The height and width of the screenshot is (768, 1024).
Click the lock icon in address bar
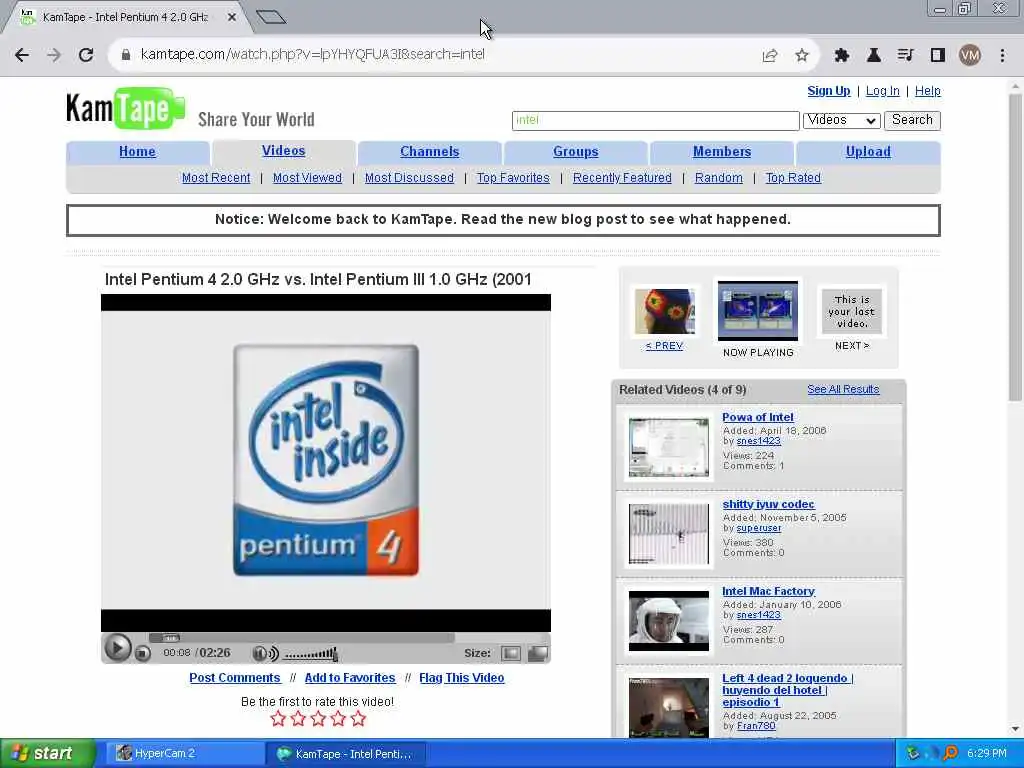pos(126,55)
